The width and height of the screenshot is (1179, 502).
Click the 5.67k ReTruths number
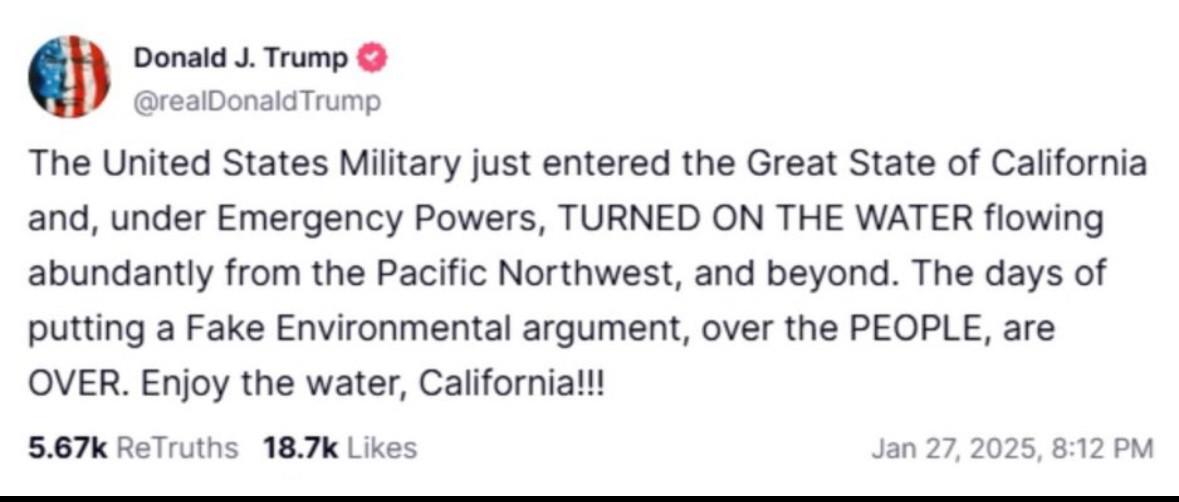[68, 449]
